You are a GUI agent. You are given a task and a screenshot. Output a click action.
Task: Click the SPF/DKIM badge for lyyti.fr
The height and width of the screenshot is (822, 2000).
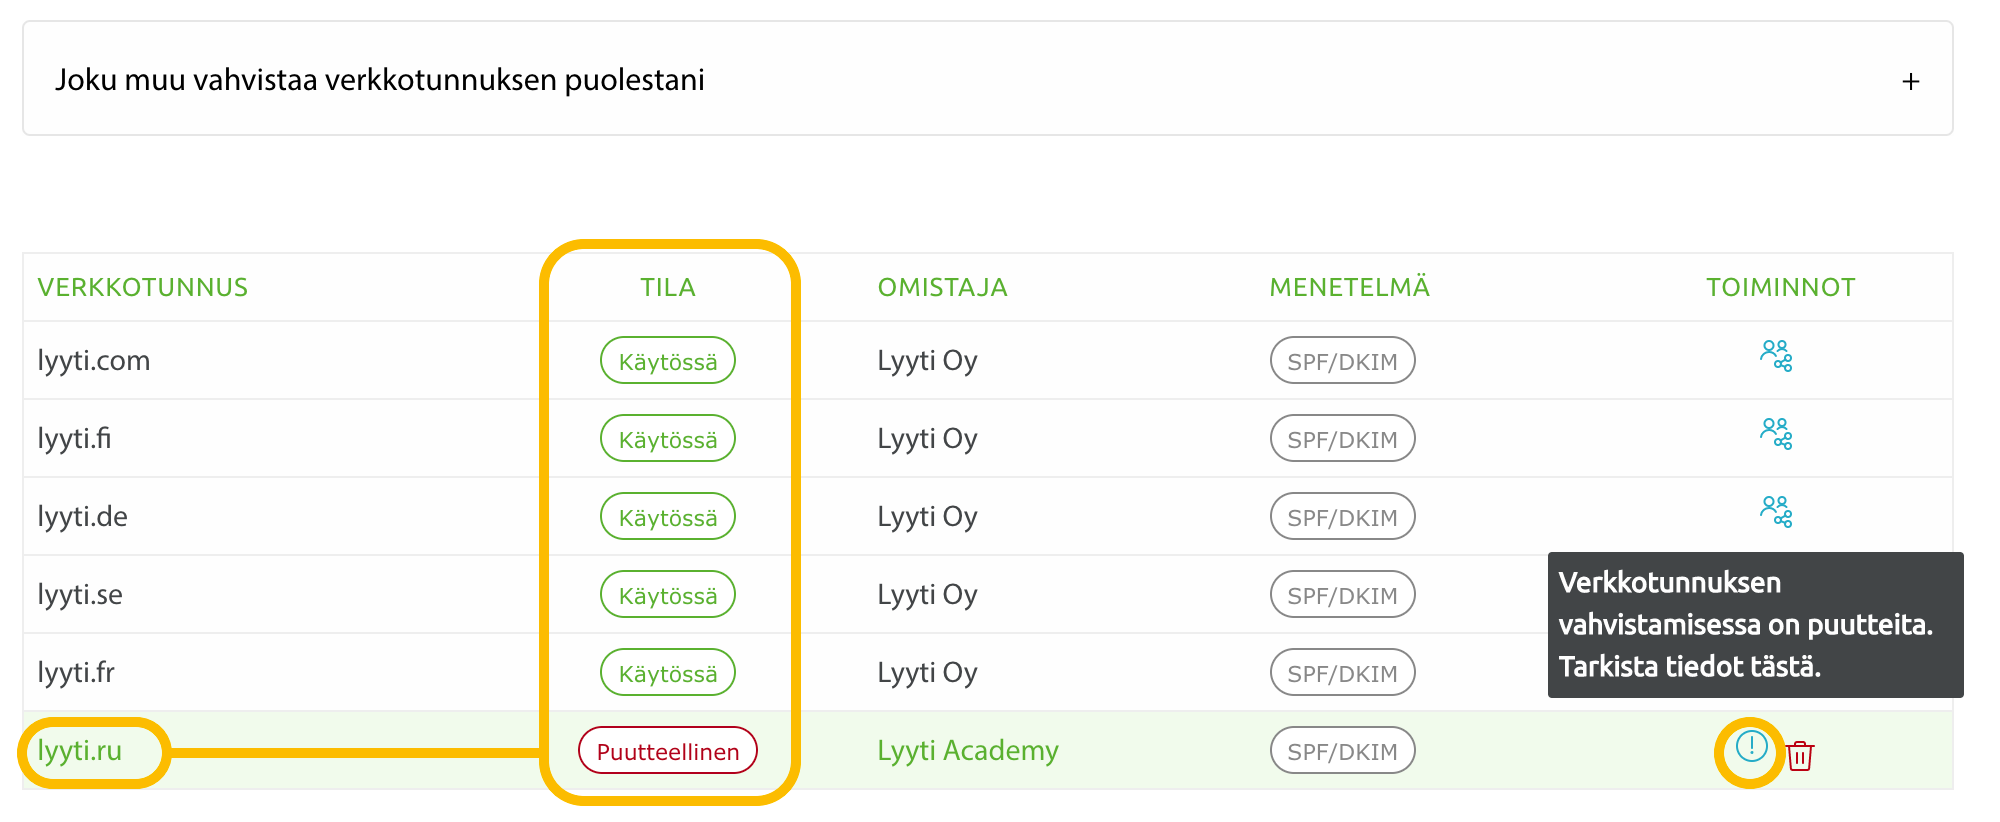[1342, 672]
